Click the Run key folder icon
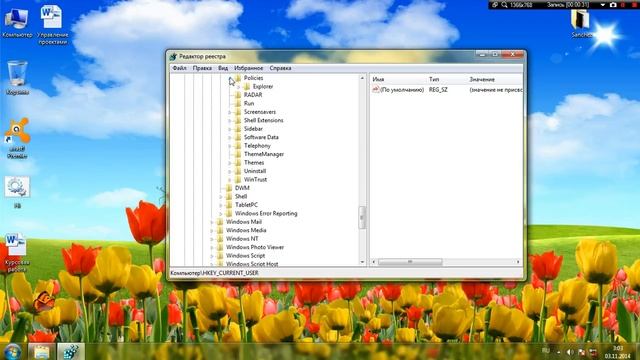The height and width of the screenshot is (360, 640). point(238,103)
